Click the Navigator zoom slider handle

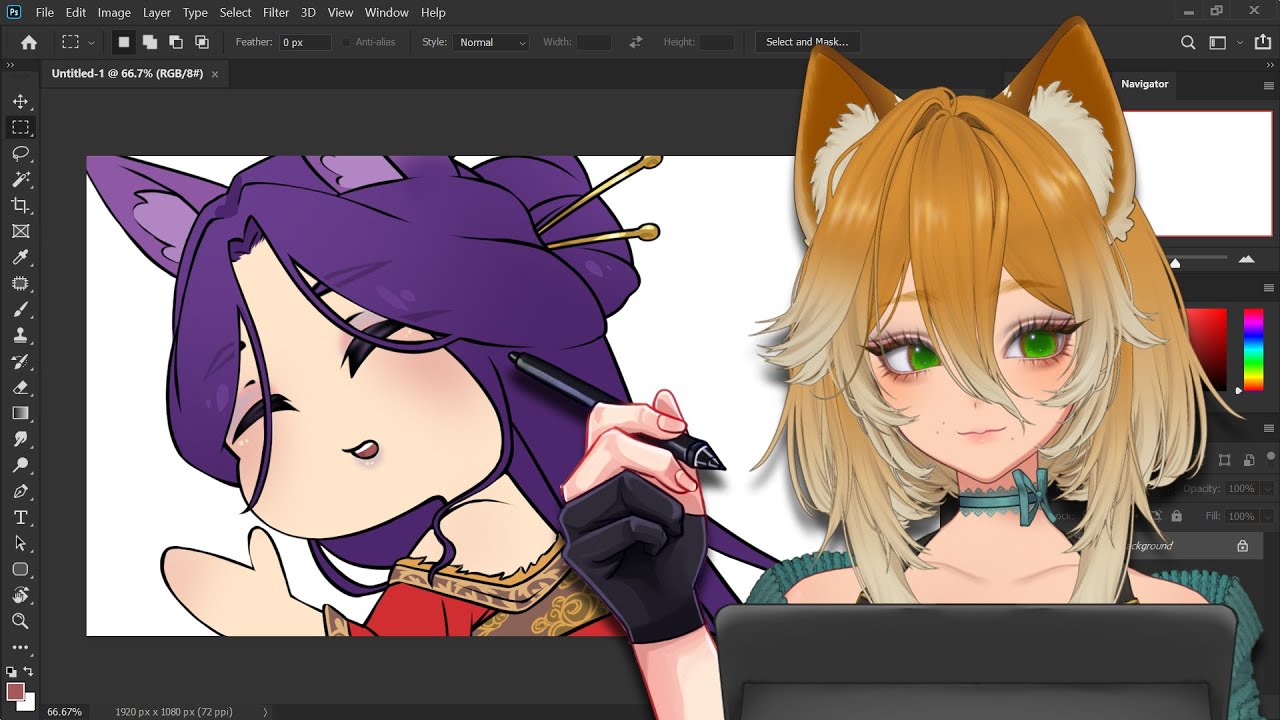1175,263
